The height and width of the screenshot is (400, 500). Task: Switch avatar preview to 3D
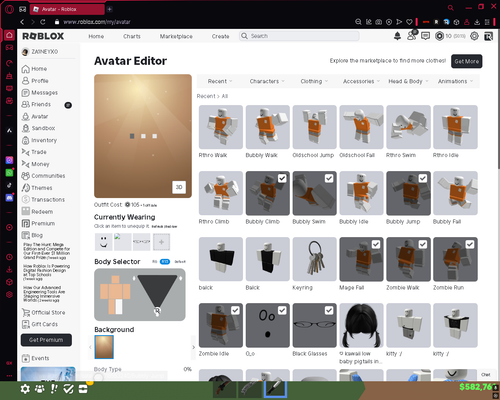(179, 187)
